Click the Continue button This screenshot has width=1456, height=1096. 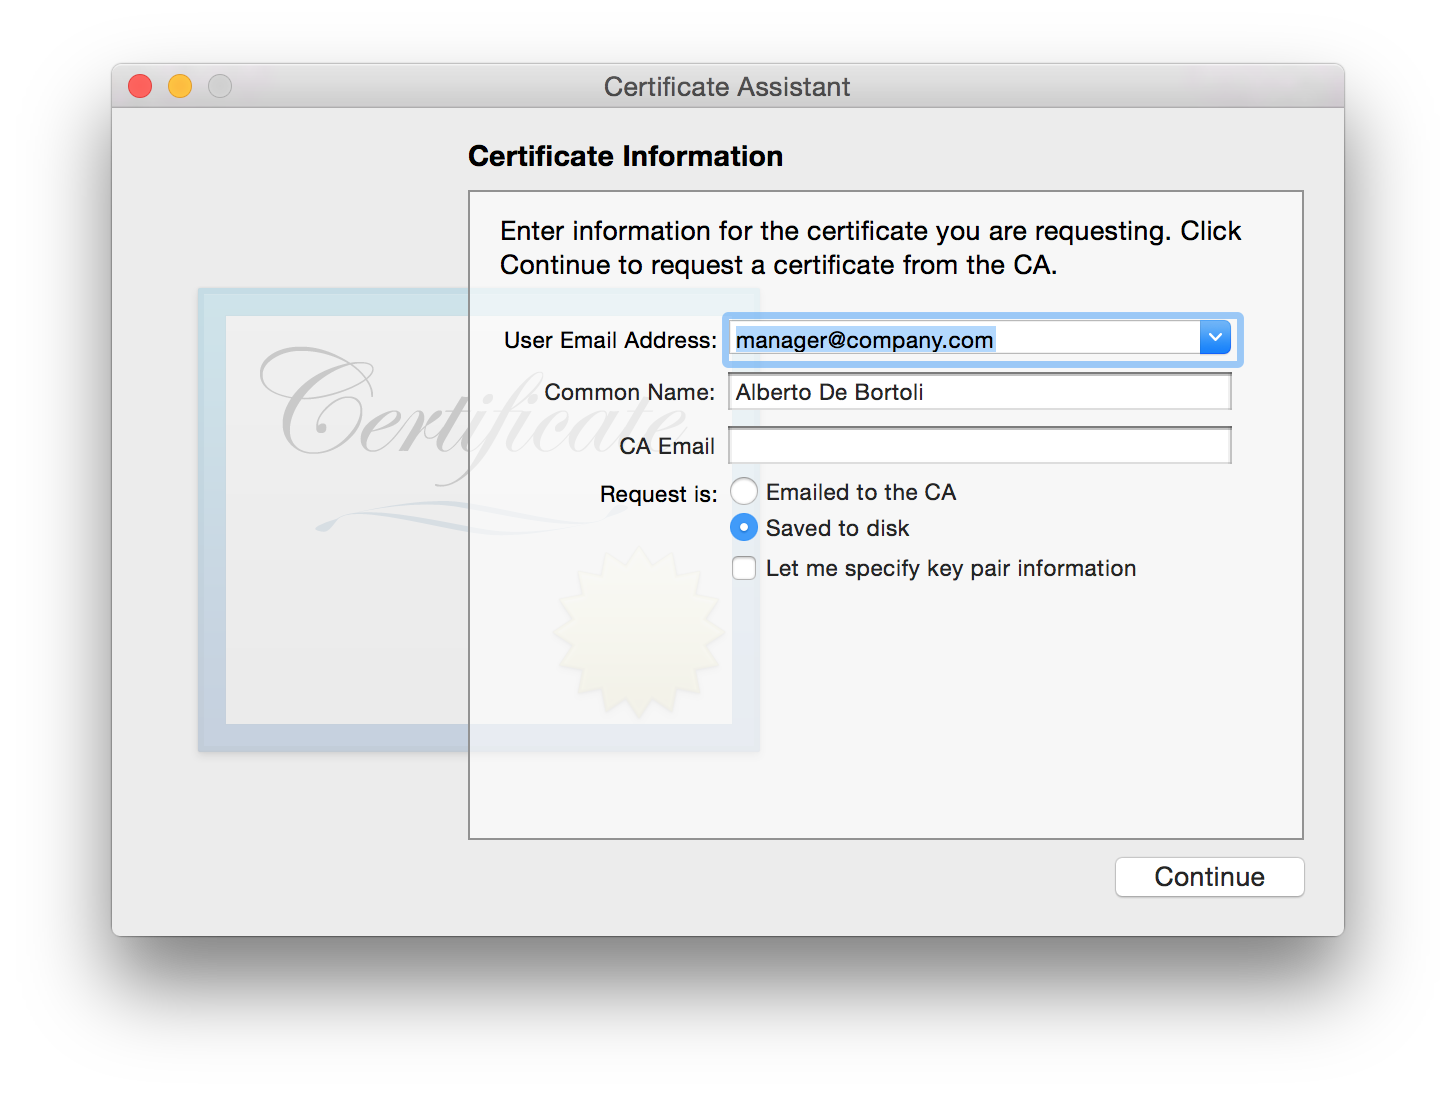click(x=1209, y=877)
